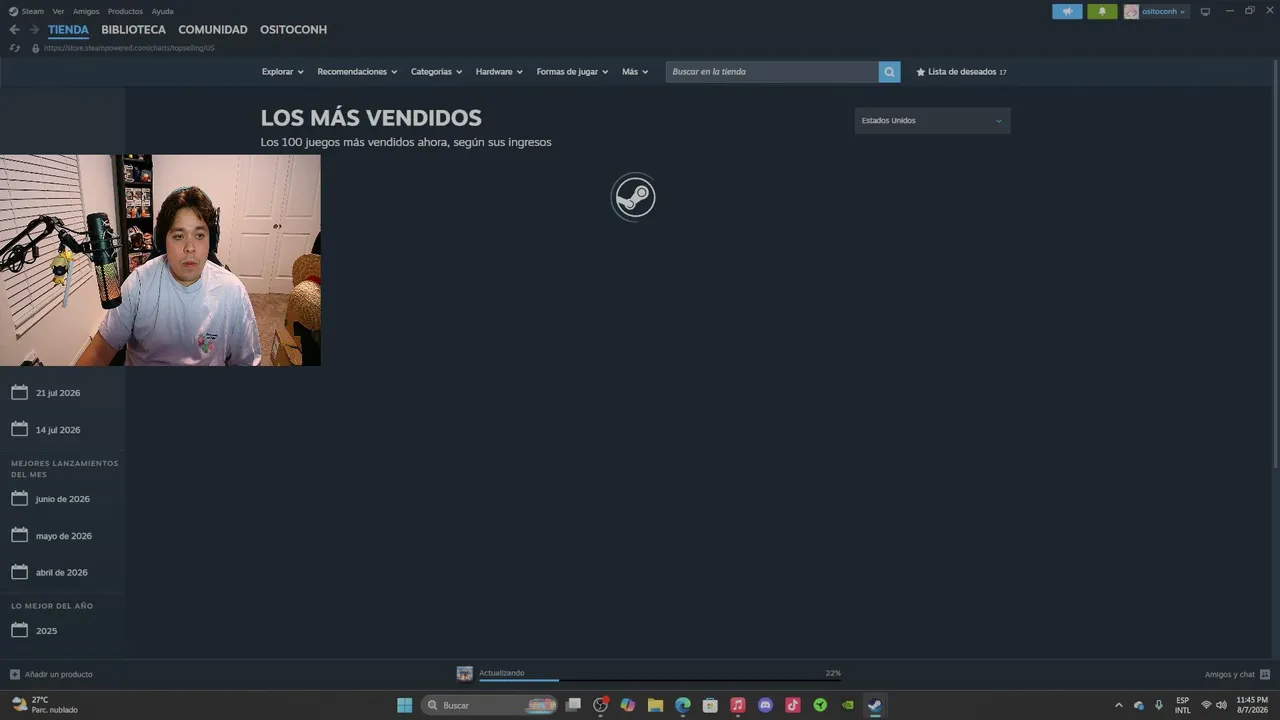Click the store search magnifier button

[x=889, y=72]
